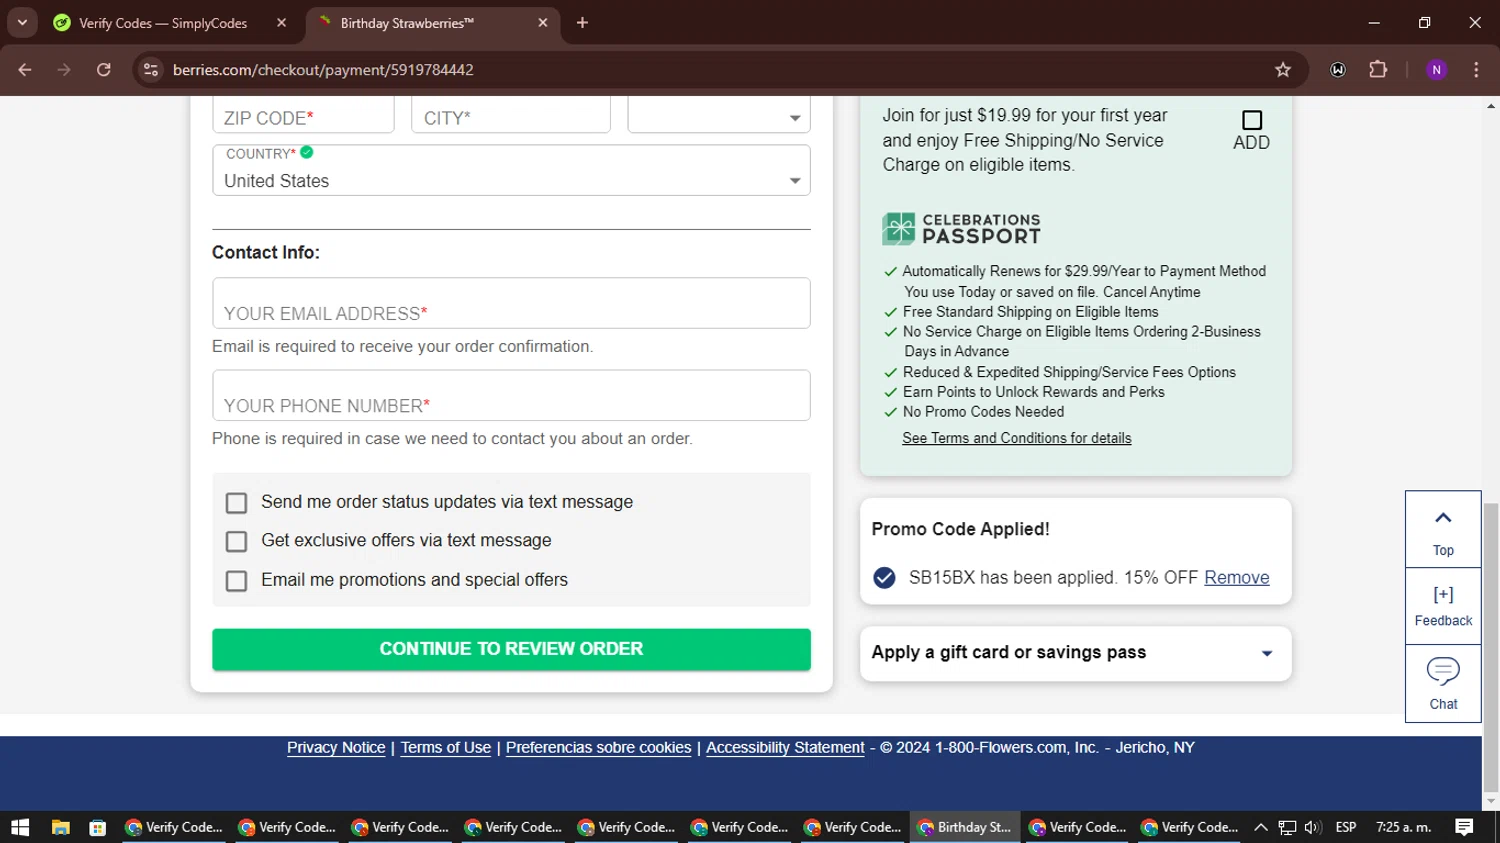Expand Apply a gift card or savings pass
The width and height of the screenshot is (1500, 843).
[x=1076, y=653]
